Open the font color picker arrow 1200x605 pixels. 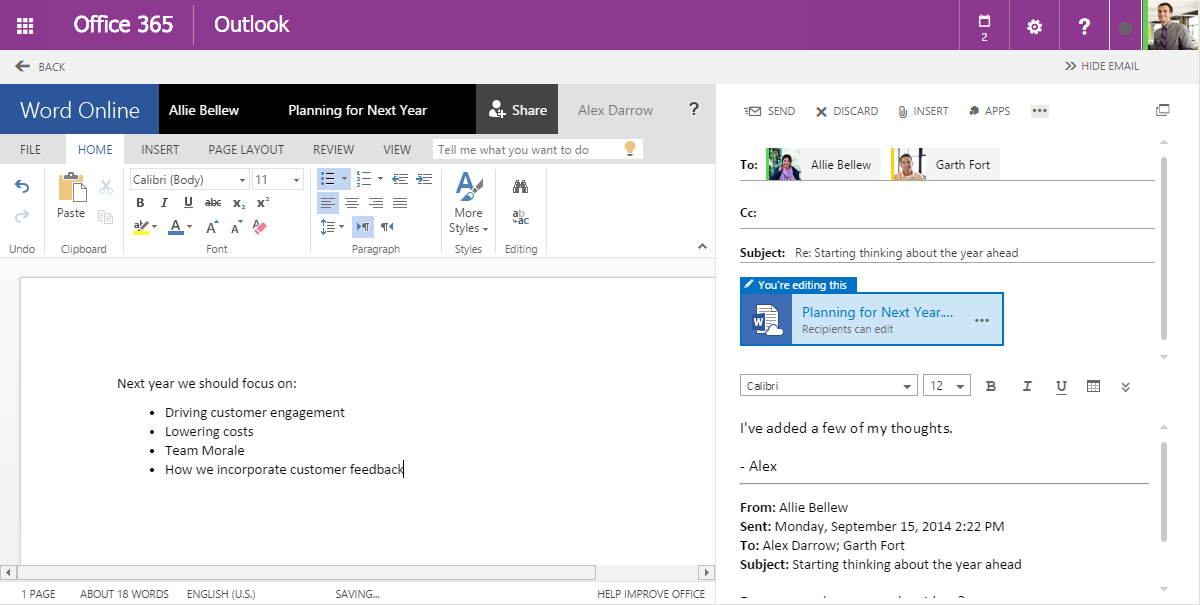click(190, 227)
